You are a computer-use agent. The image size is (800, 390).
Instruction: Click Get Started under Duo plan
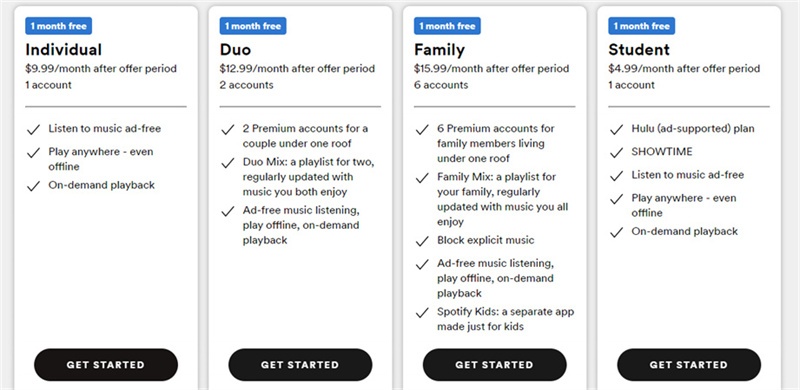[x=300, y=364]
